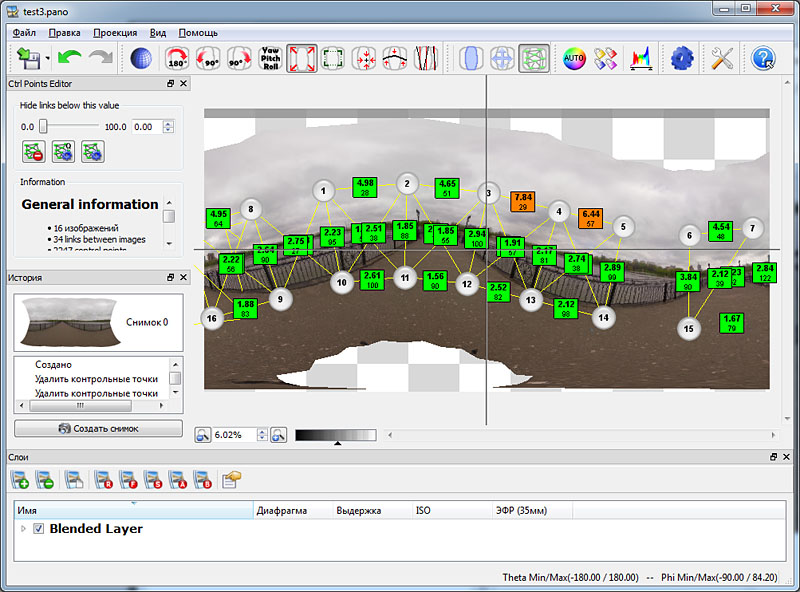Click the layer icon marked with red B
Viewport: 800px width, 592px height.
(203, 480)
